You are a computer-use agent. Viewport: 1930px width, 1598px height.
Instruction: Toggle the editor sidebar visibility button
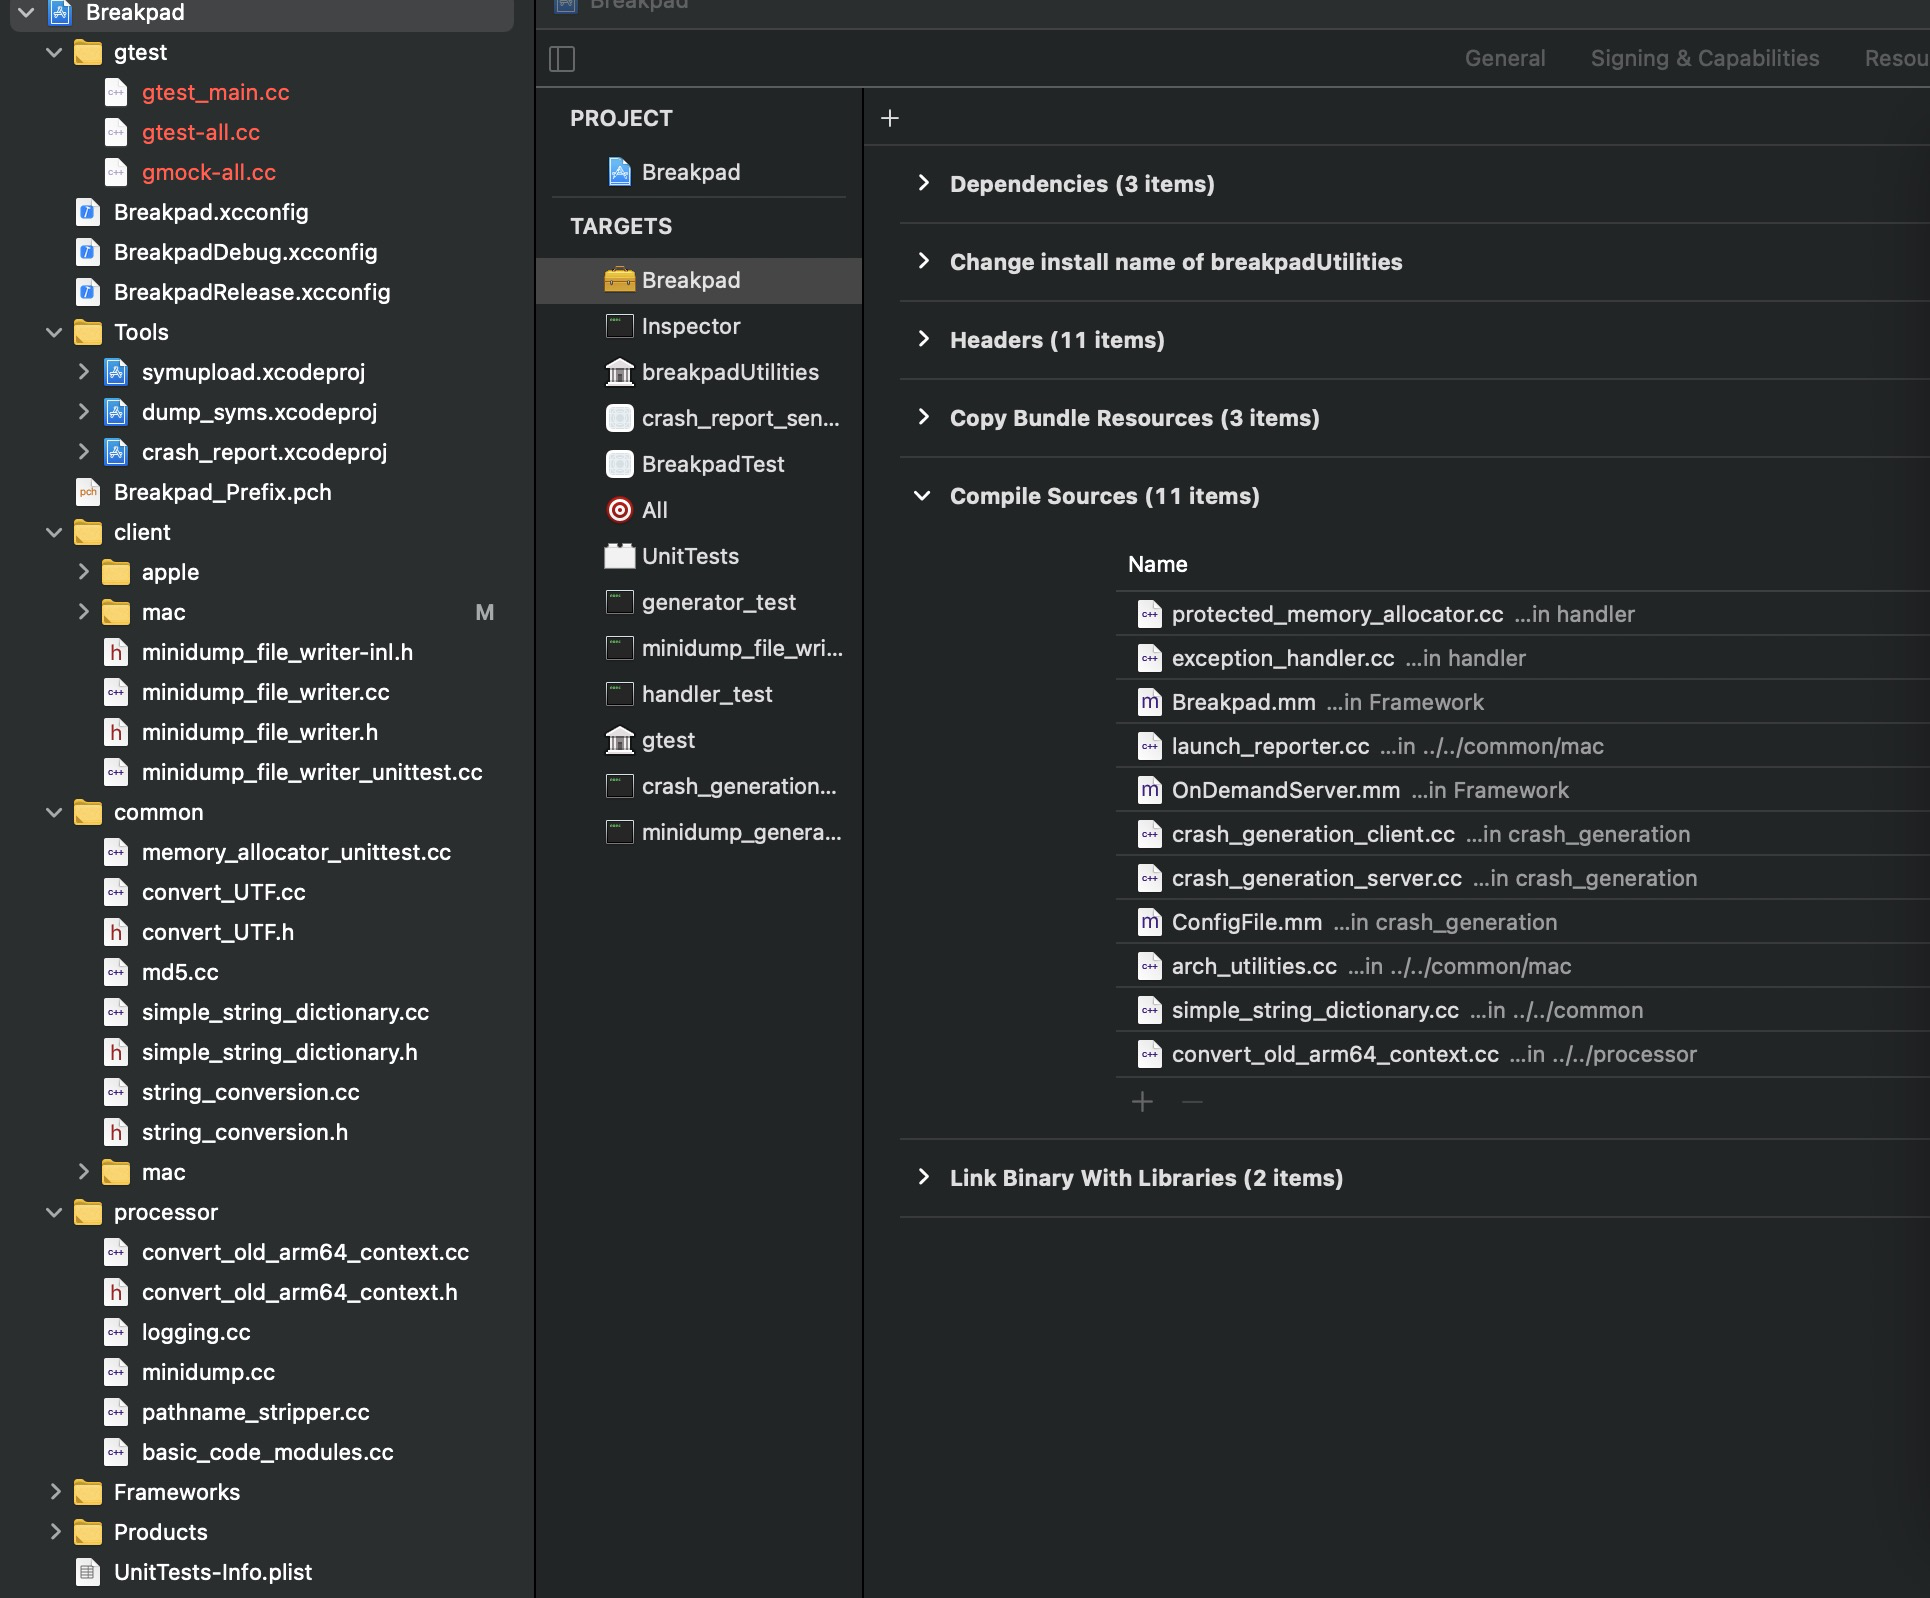[562, 58]
